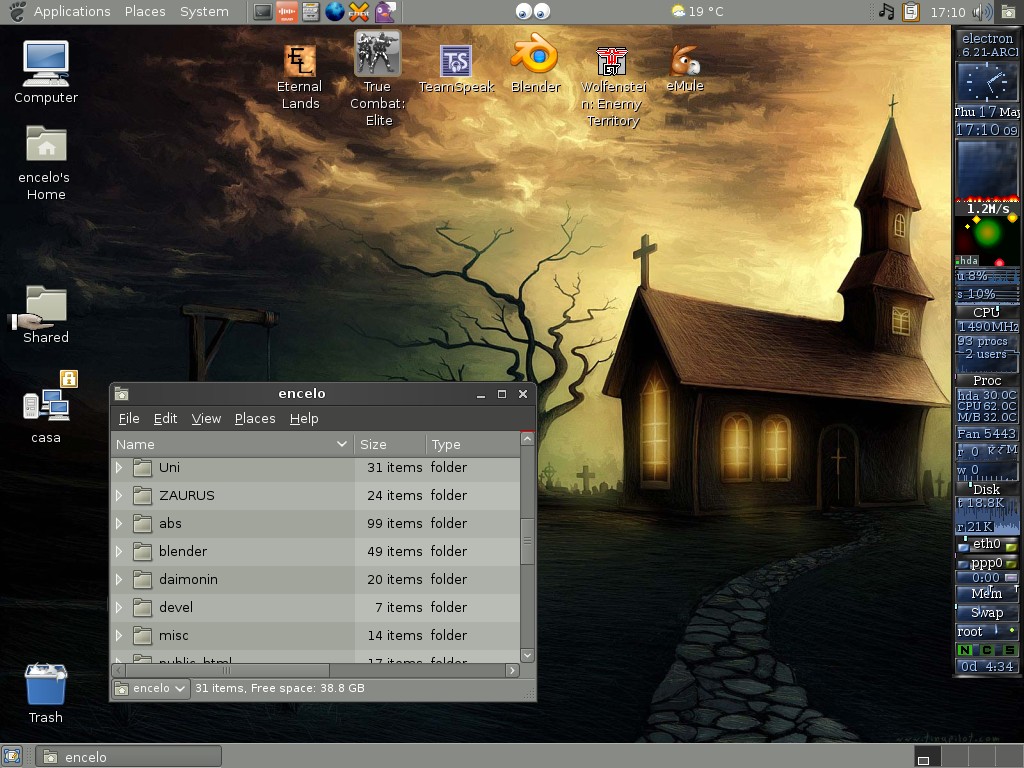The image size is (1024, 768).
Task: Select the ZAURUS folder icon
Action: [x=142, y=496]
